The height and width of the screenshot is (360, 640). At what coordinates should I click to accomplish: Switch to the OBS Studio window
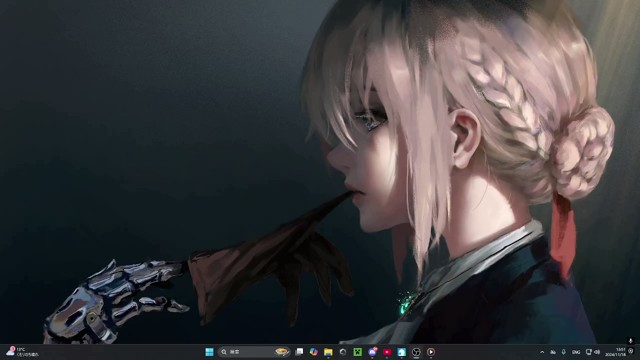416,352
